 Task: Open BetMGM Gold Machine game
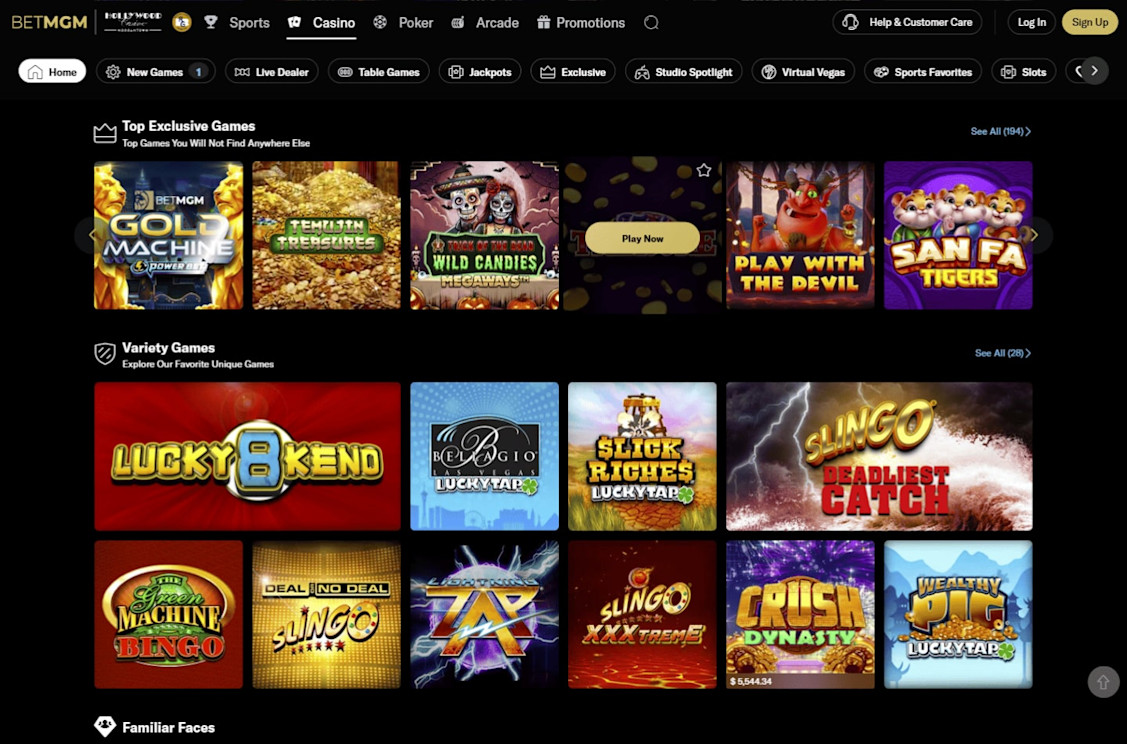point(168,235)
